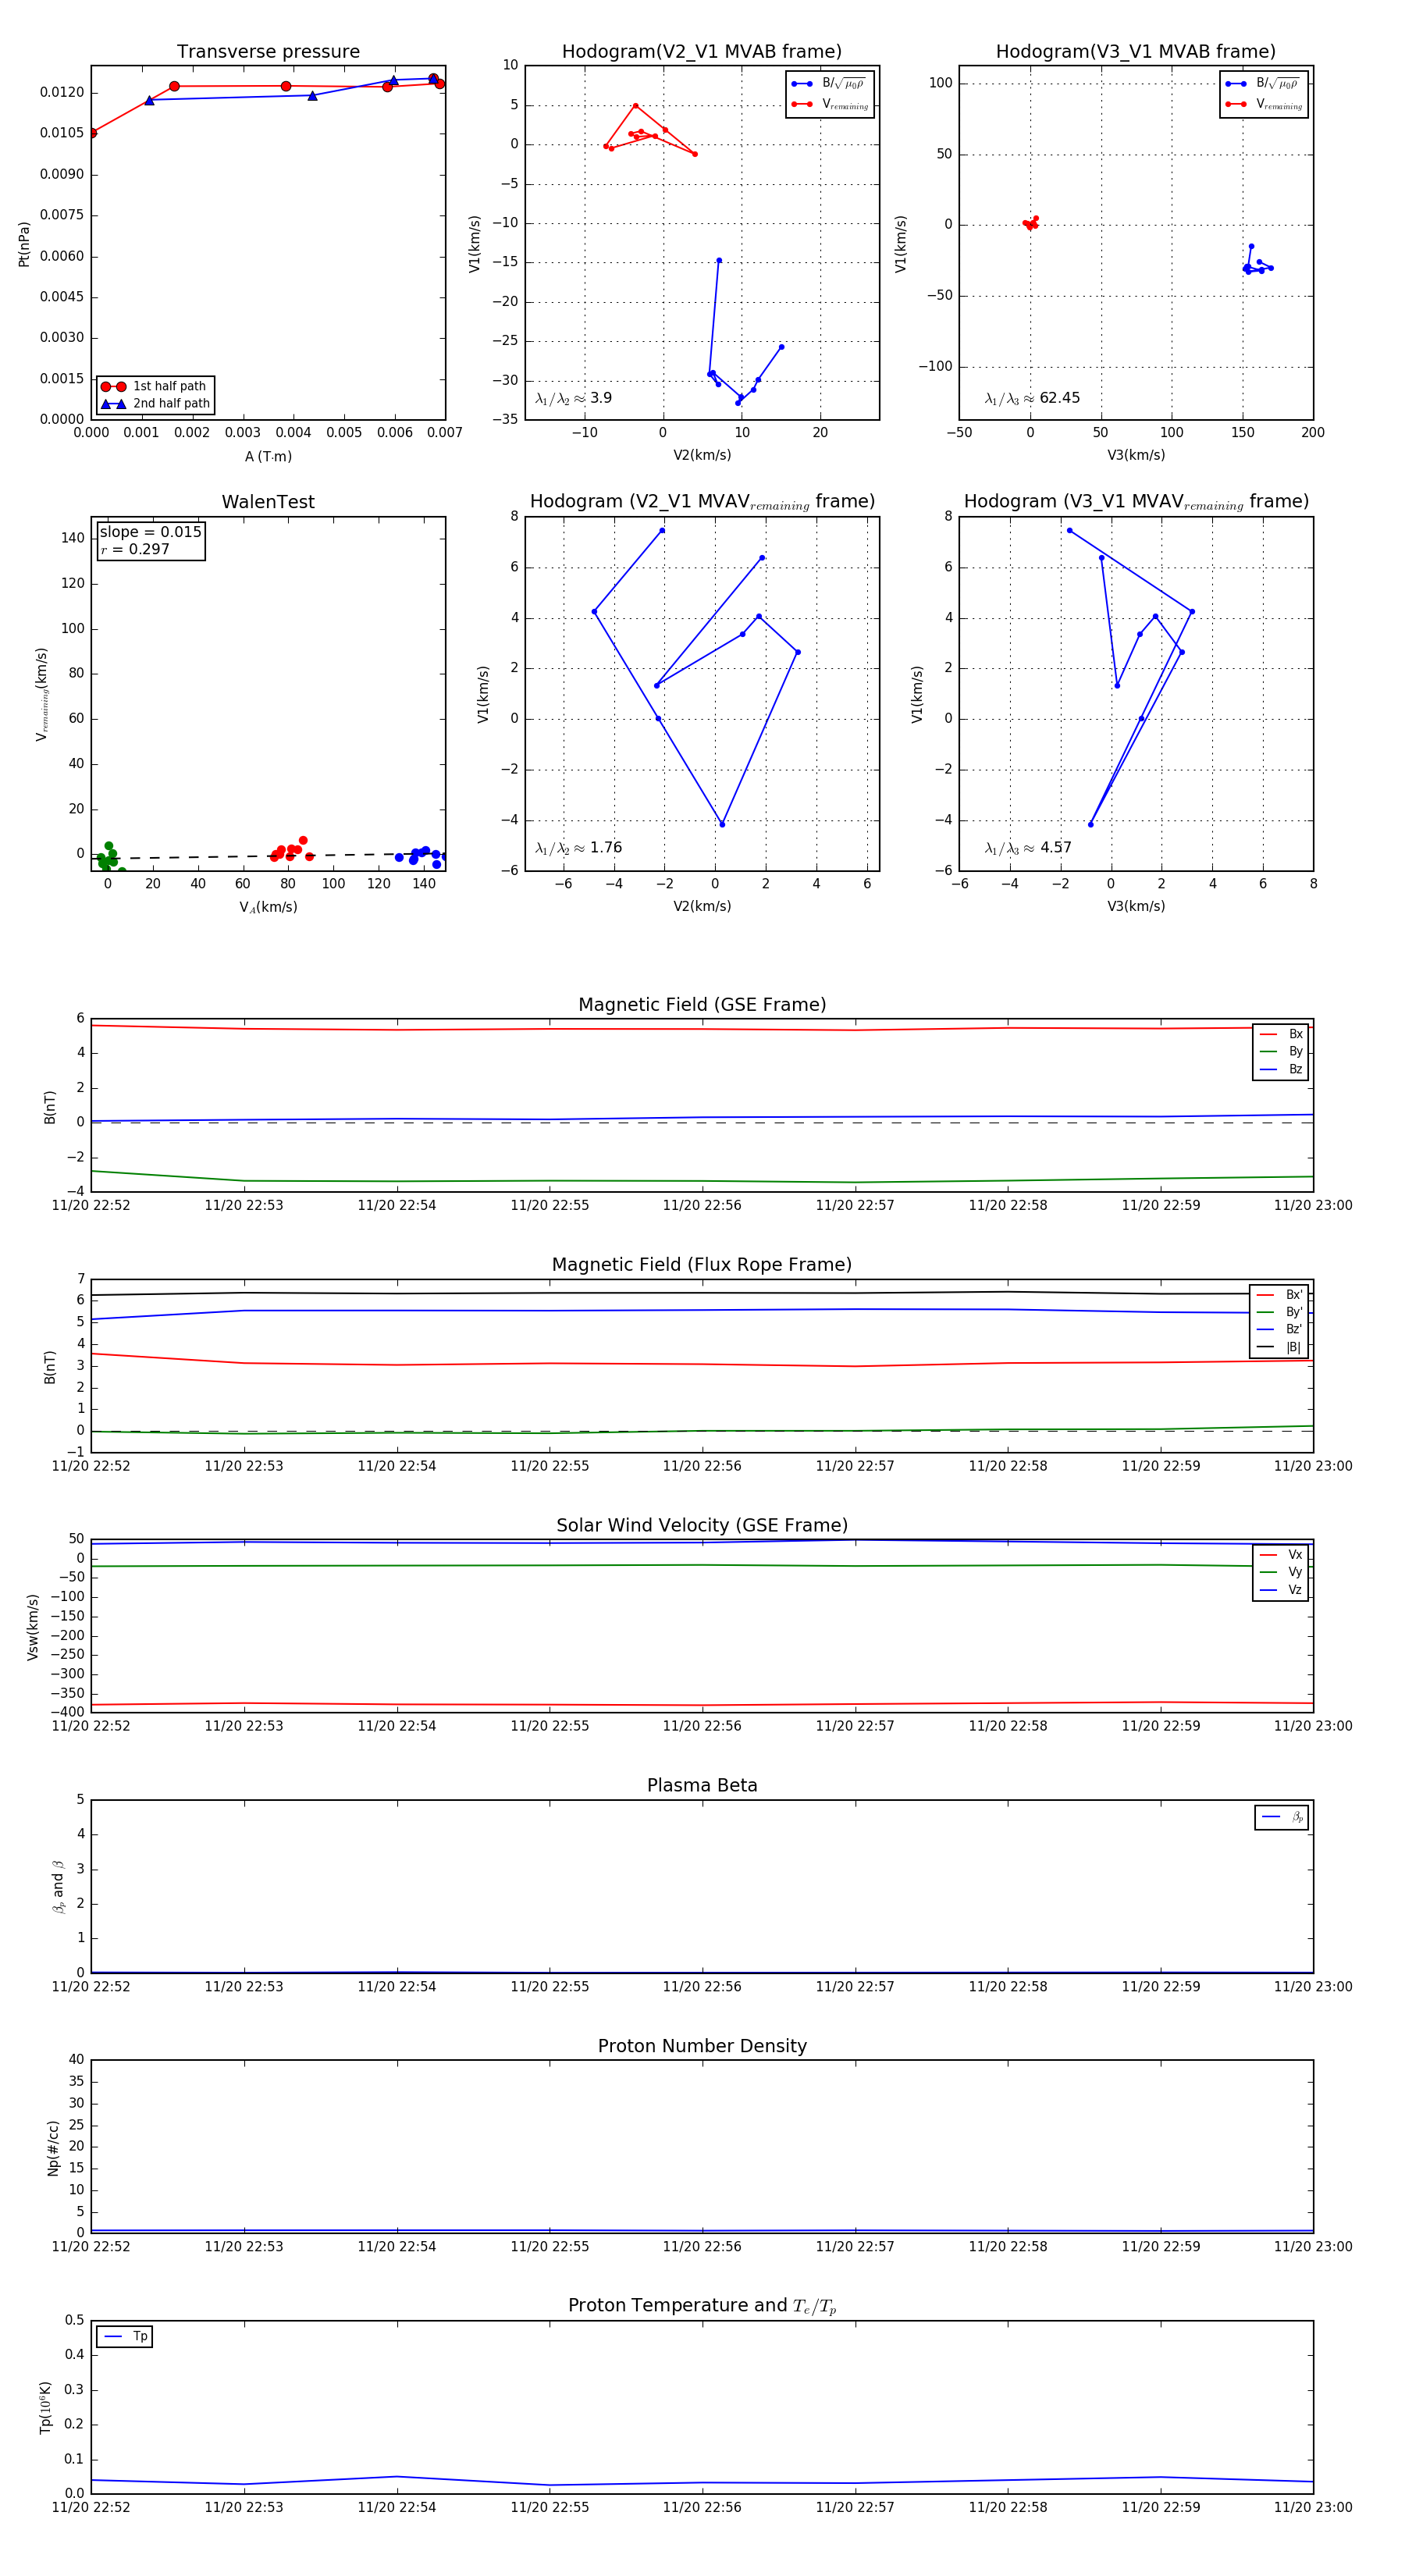This screenshot has height=2576, width=1405.
Task: Select the |B| legend entry in Flux Rope plot
Action: (1279, 1347)
